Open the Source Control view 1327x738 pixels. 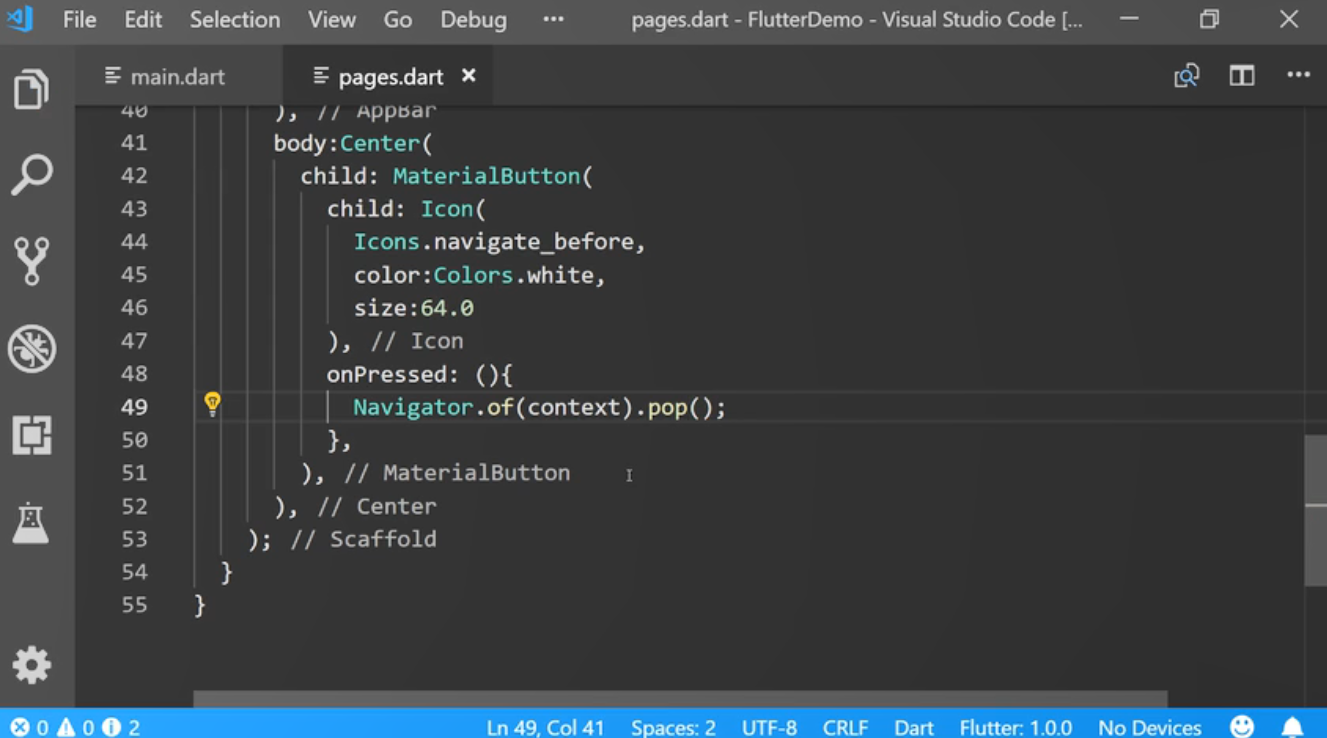point(31,261)
